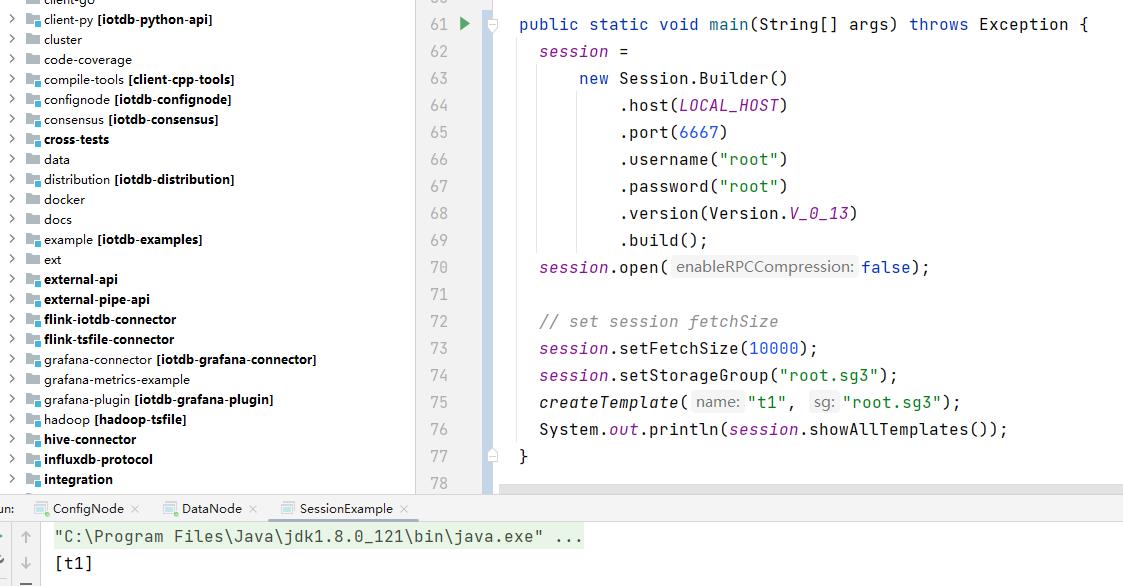Image resolution: width=1123 pixels, height=586 pixels.
Task: Expand the external-api folder node
Action: tap(11, 279)
